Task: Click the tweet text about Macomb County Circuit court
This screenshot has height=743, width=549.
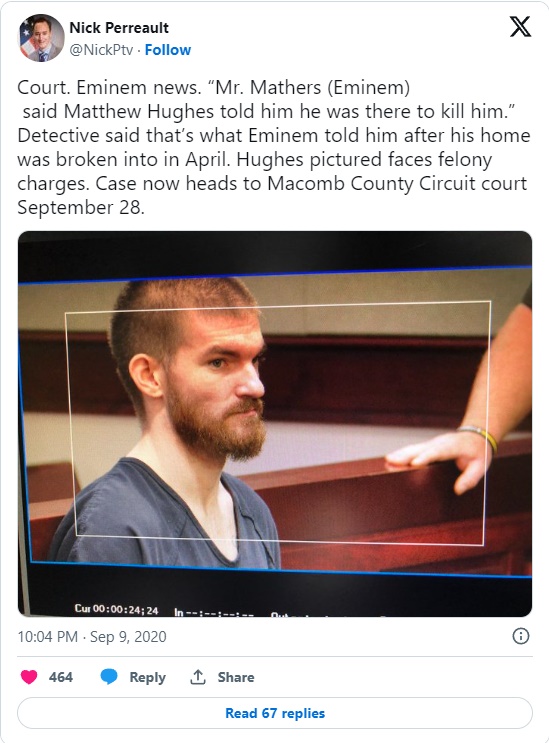Action: pos(272,183)
